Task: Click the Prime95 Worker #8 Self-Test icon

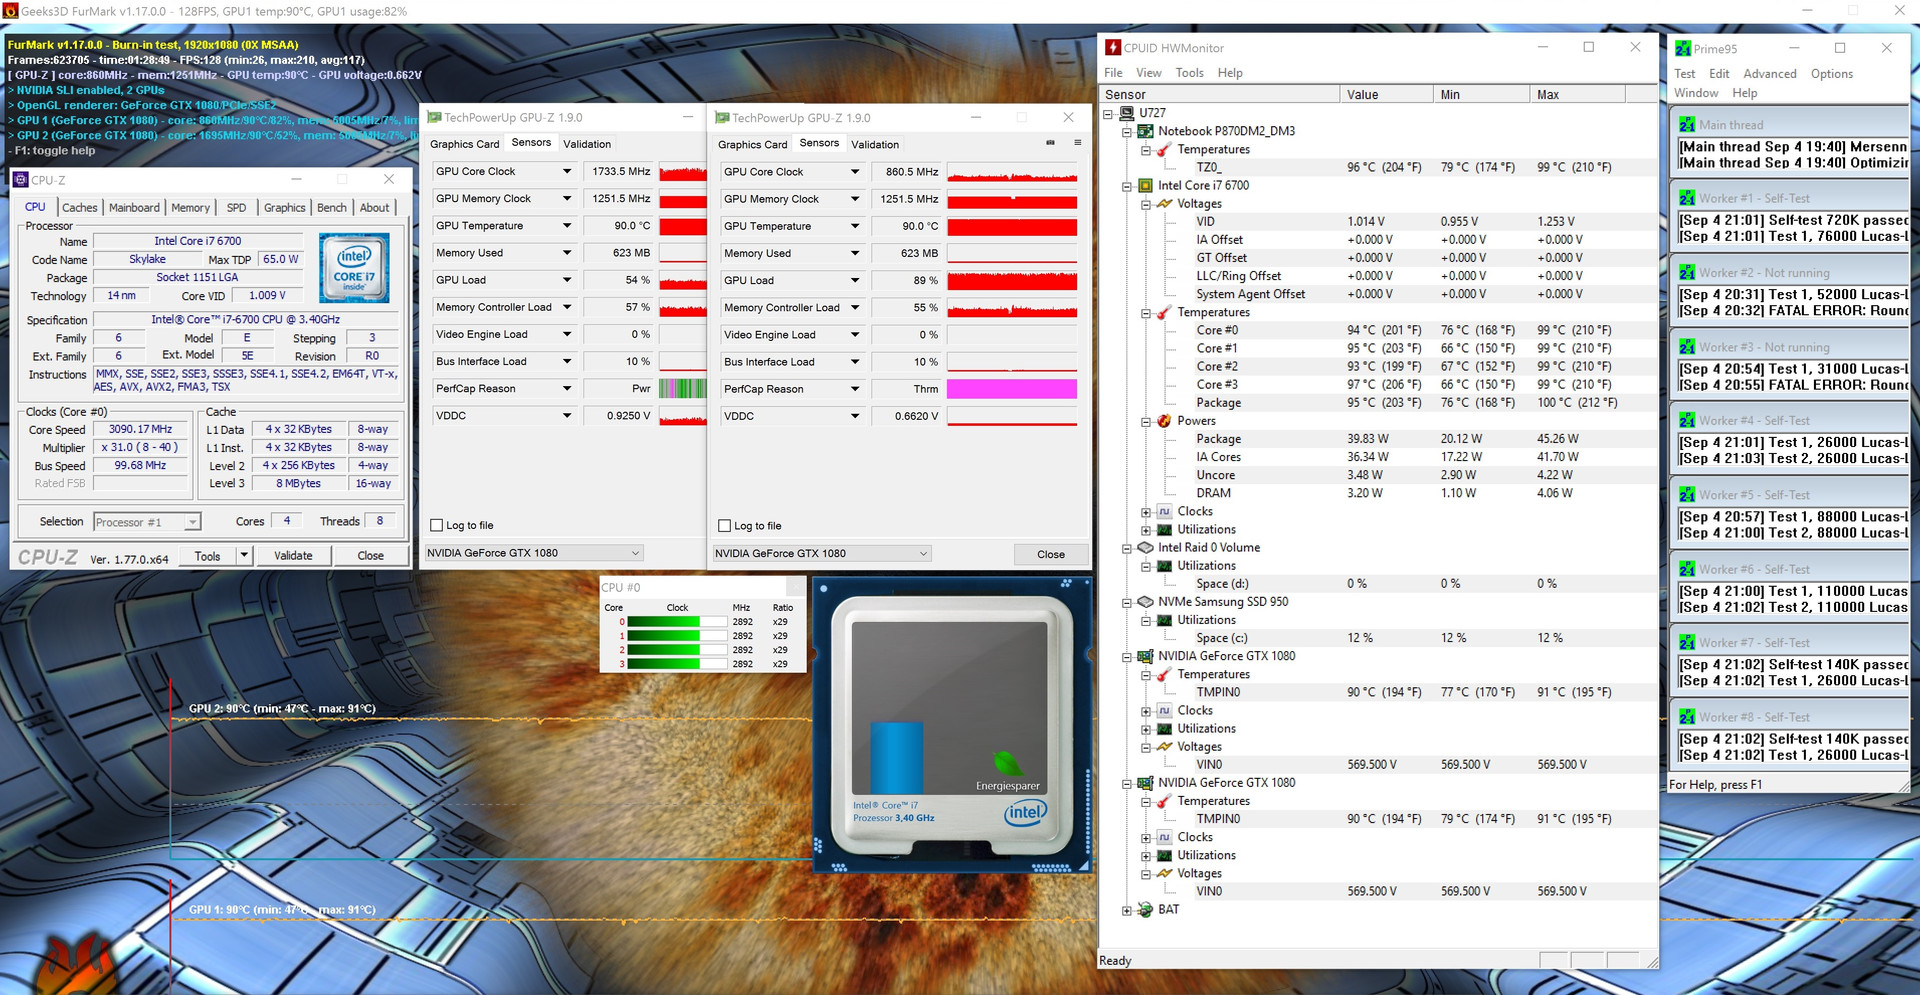Action: pyautogui.click(x=1687, y=717)
